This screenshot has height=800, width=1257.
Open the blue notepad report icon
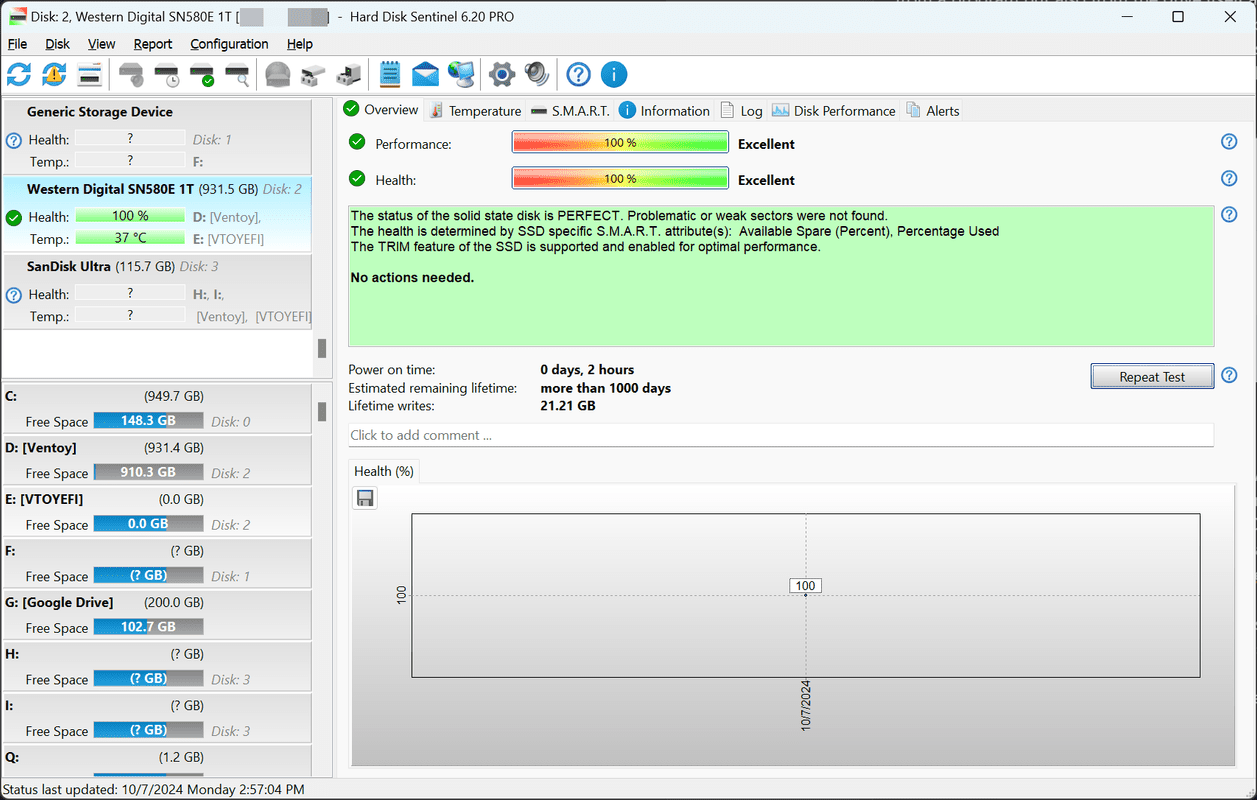[x=390, y=74]
